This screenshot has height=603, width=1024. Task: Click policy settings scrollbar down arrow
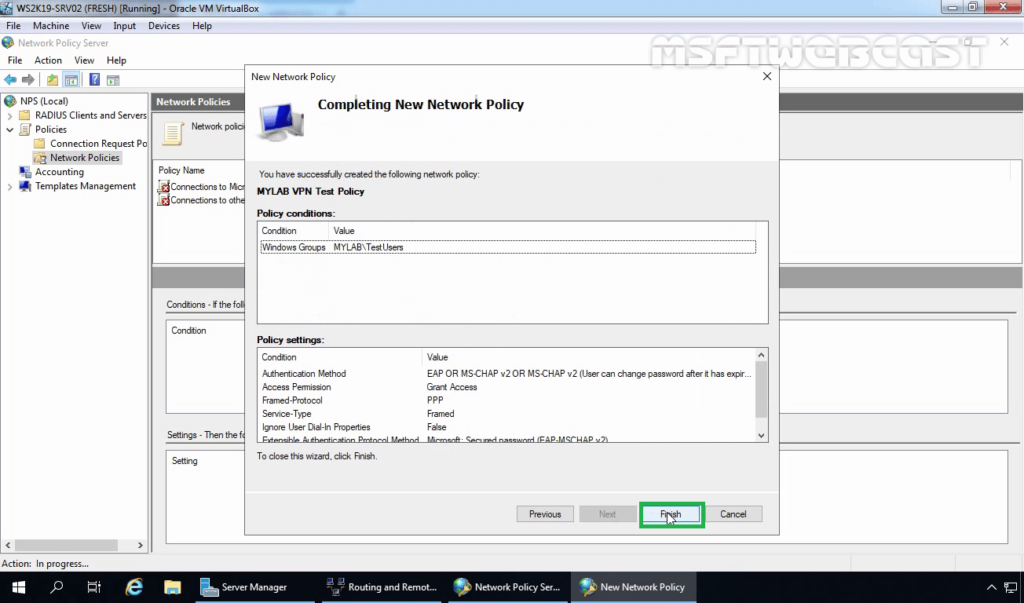tap(761, 436)
